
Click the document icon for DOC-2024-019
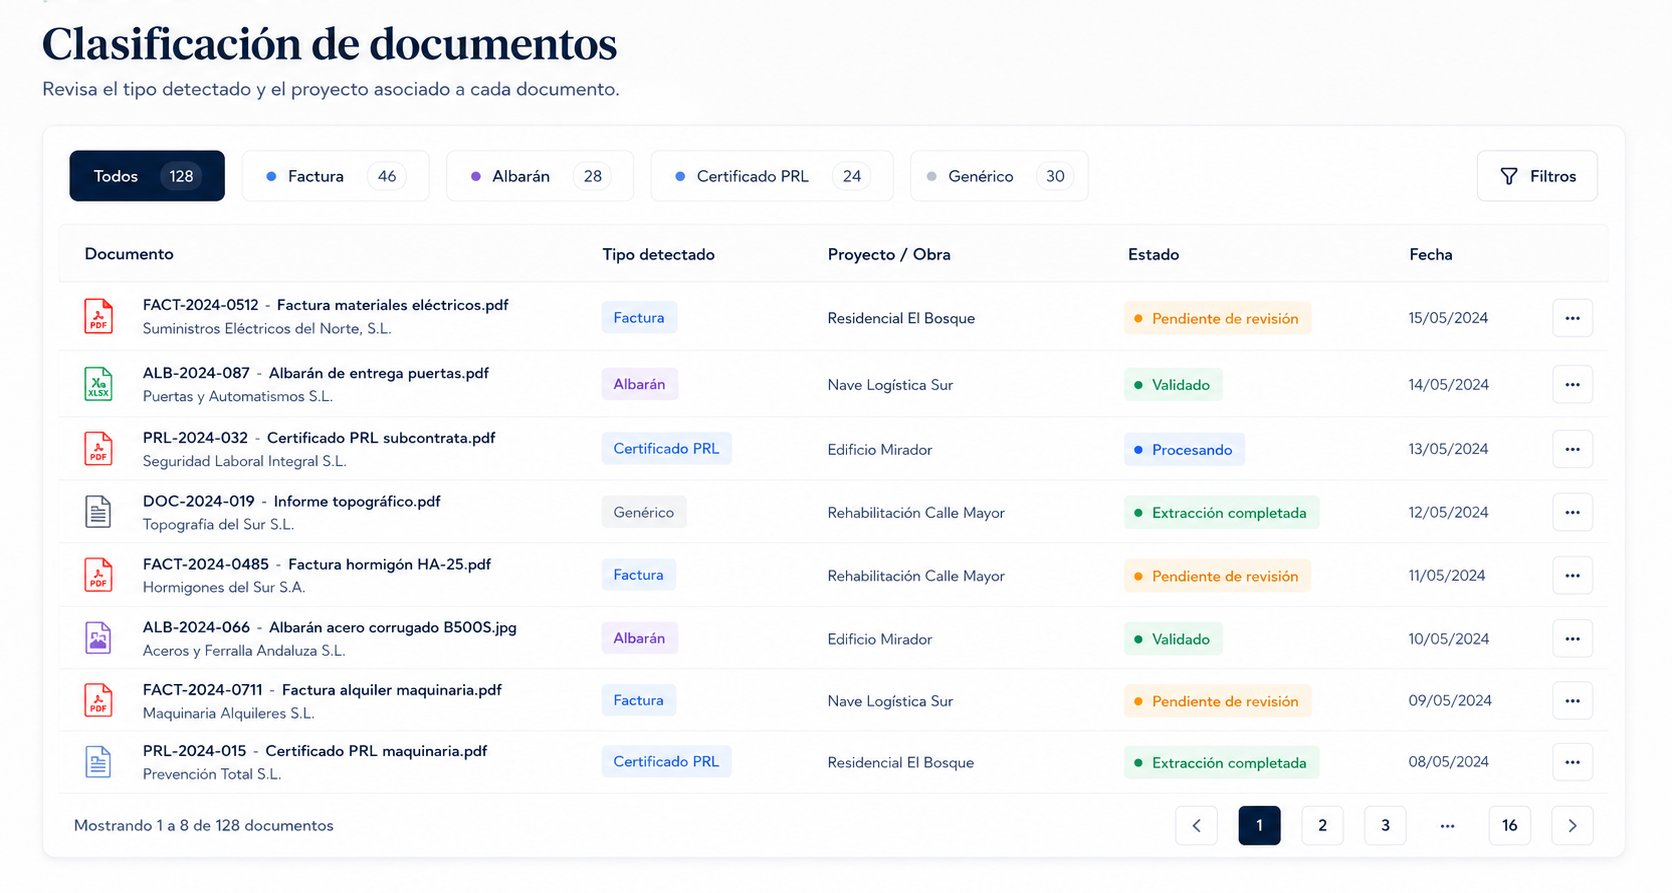click(98, 512)
